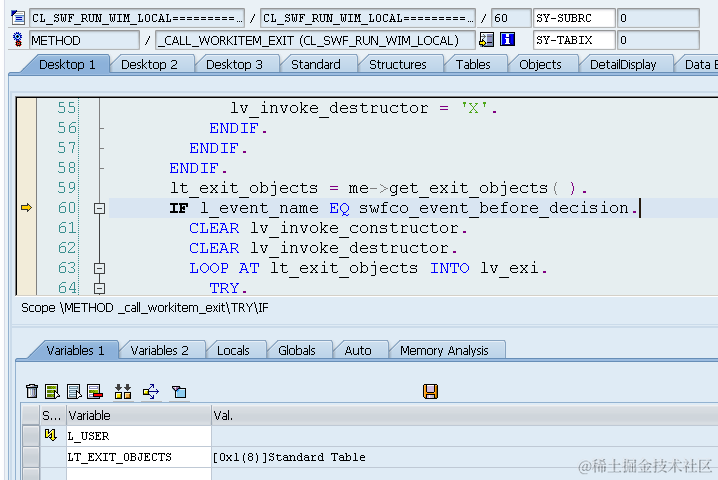Open the navigate-to-source icon after method name
This screenshot has width=718, height=480.
coord(486,40)
